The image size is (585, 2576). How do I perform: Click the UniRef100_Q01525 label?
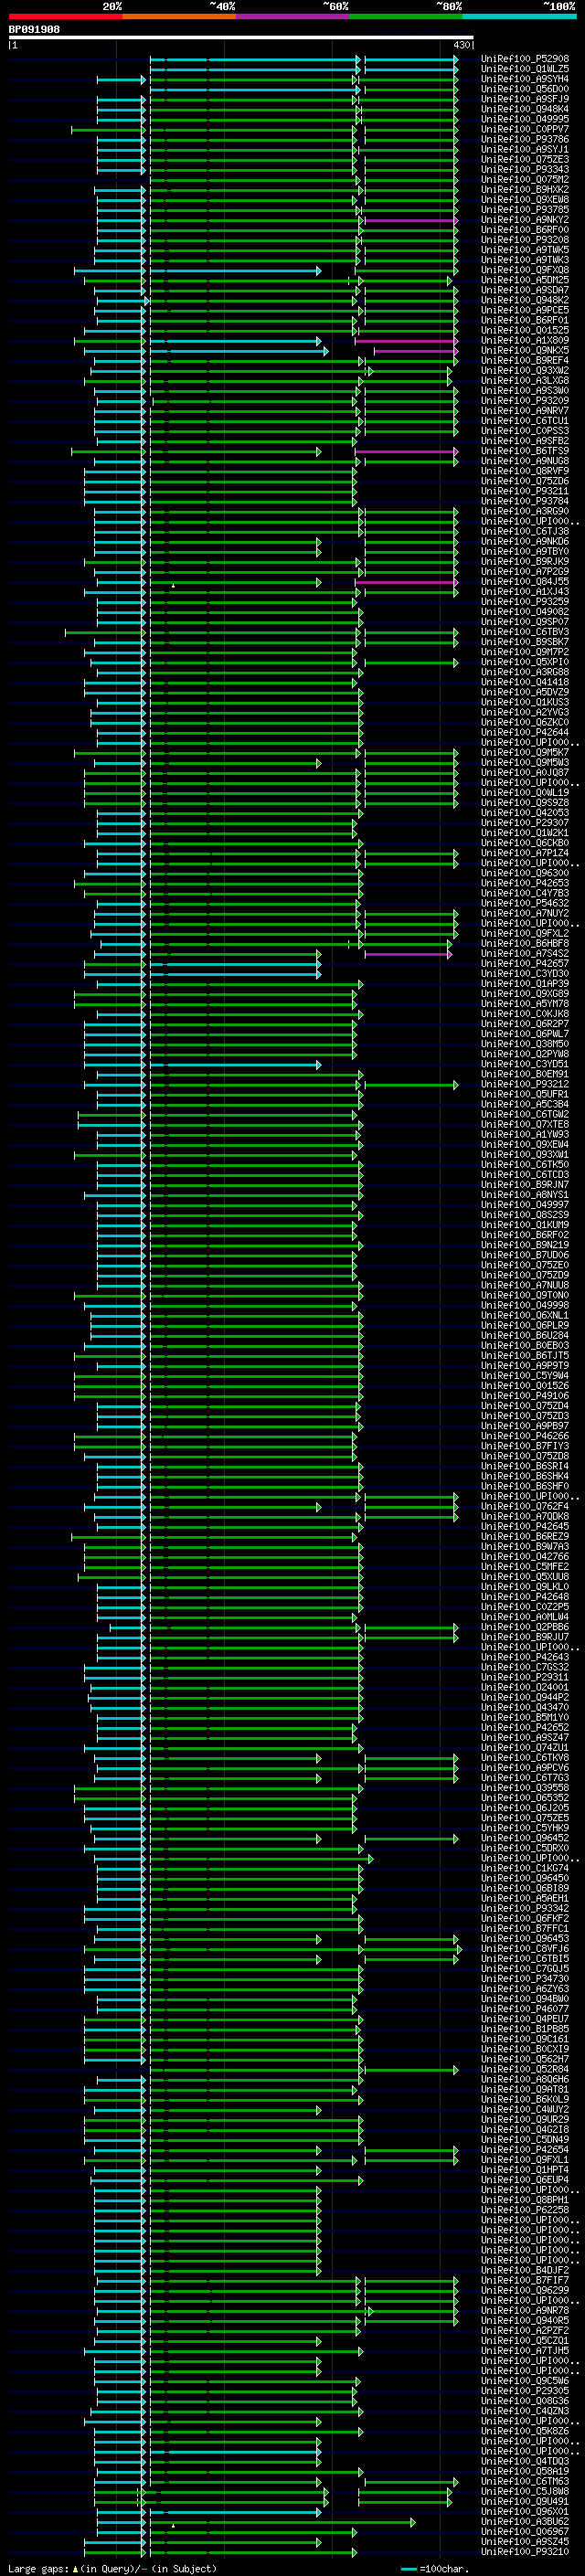click(x=525, y=330)
